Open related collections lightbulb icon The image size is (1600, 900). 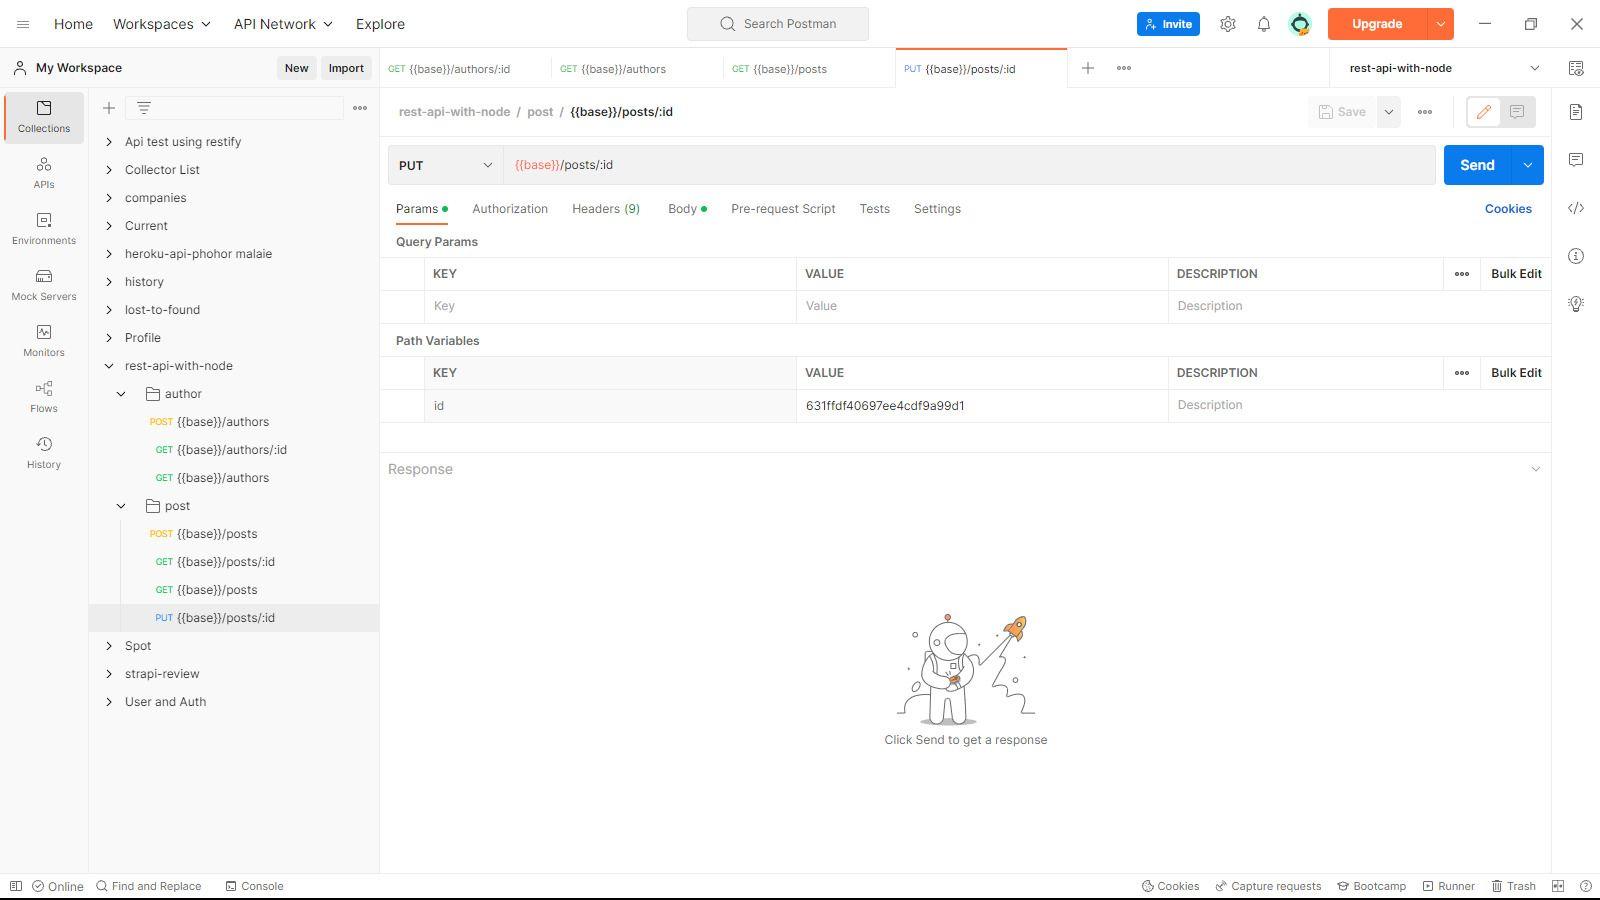[x=1576, y=304]
